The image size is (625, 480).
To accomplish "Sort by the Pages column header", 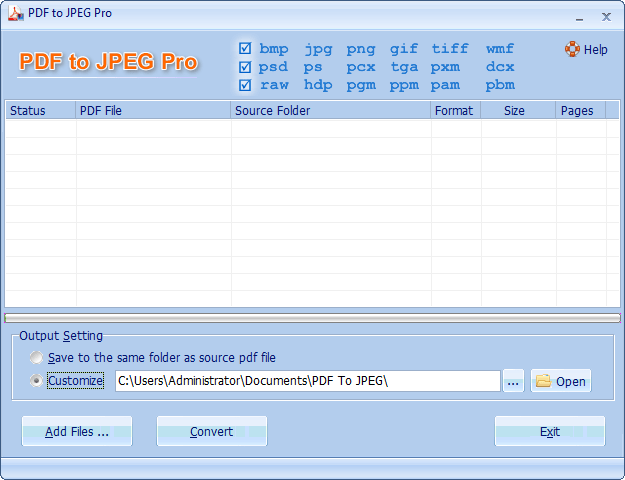I will coord(579,111).
